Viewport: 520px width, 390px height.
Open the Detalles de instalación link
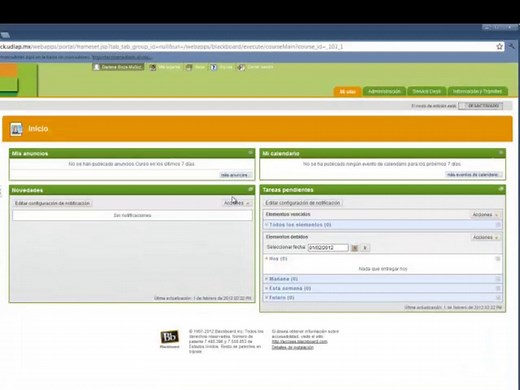point(292,347)
